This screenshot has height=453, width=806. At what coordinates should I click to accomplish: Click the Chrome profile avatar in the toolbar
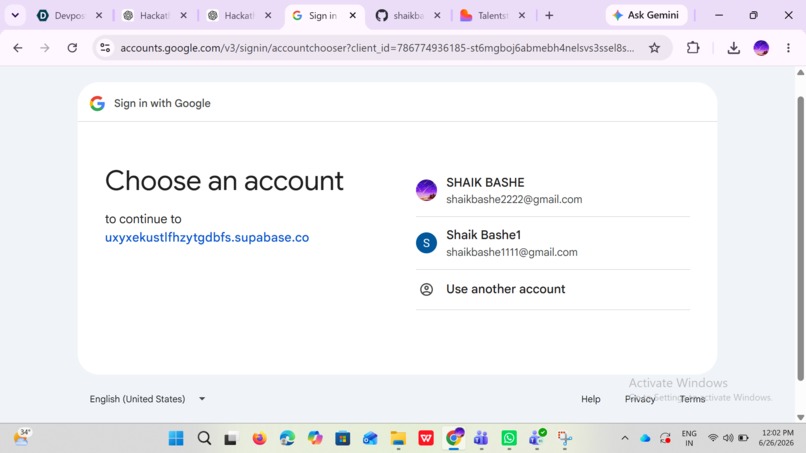point(761,48)
